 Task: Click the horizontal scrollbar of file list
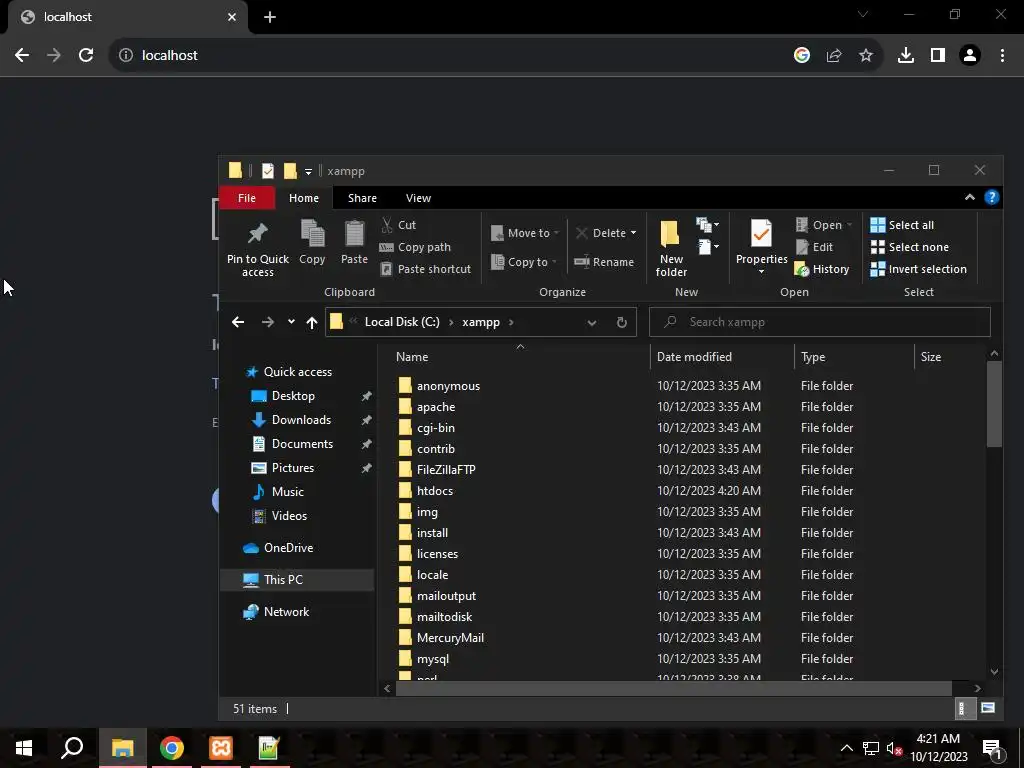click(673, 688)
